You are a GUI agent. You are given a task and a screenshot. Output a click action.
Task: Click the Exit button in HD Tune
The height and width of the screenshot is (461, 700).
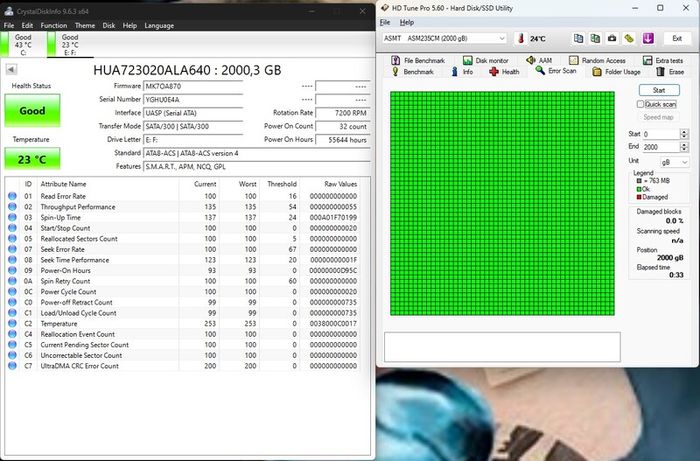(677, 38)
